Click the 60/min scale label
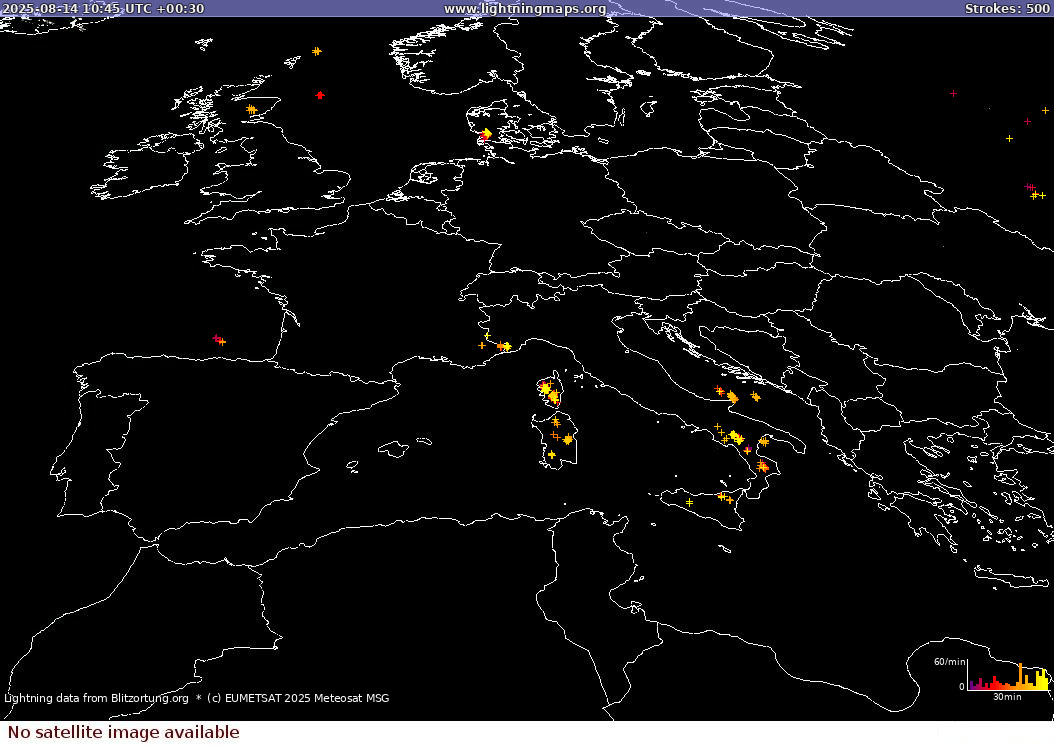The image size is (1054, 745). coord(949,662)
